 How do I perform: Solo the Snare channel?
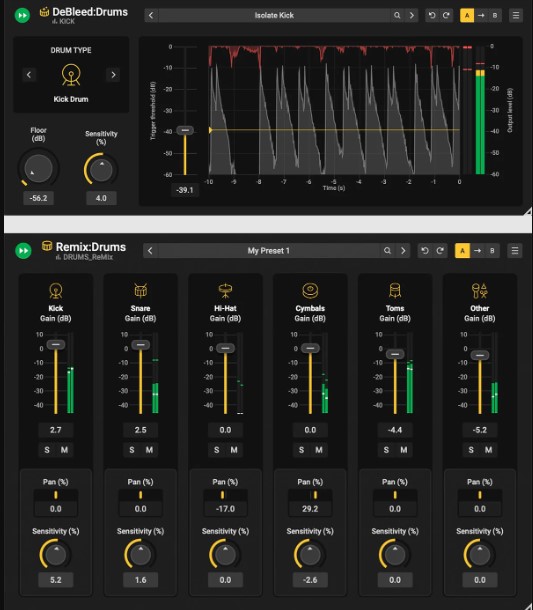click(132, 450)
